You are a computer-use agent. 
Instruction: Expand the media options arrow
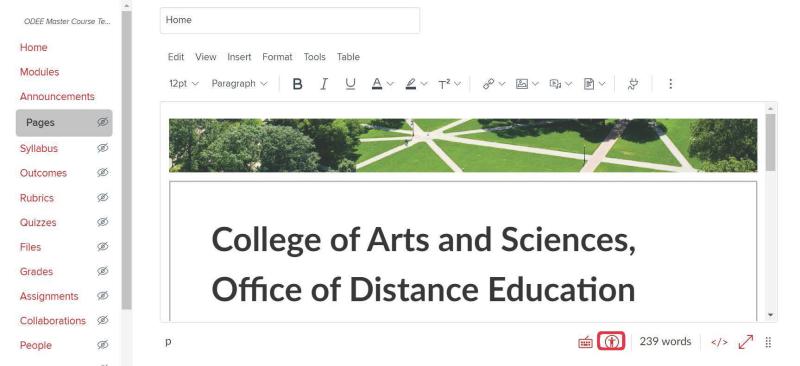click(x=568, y=84)
